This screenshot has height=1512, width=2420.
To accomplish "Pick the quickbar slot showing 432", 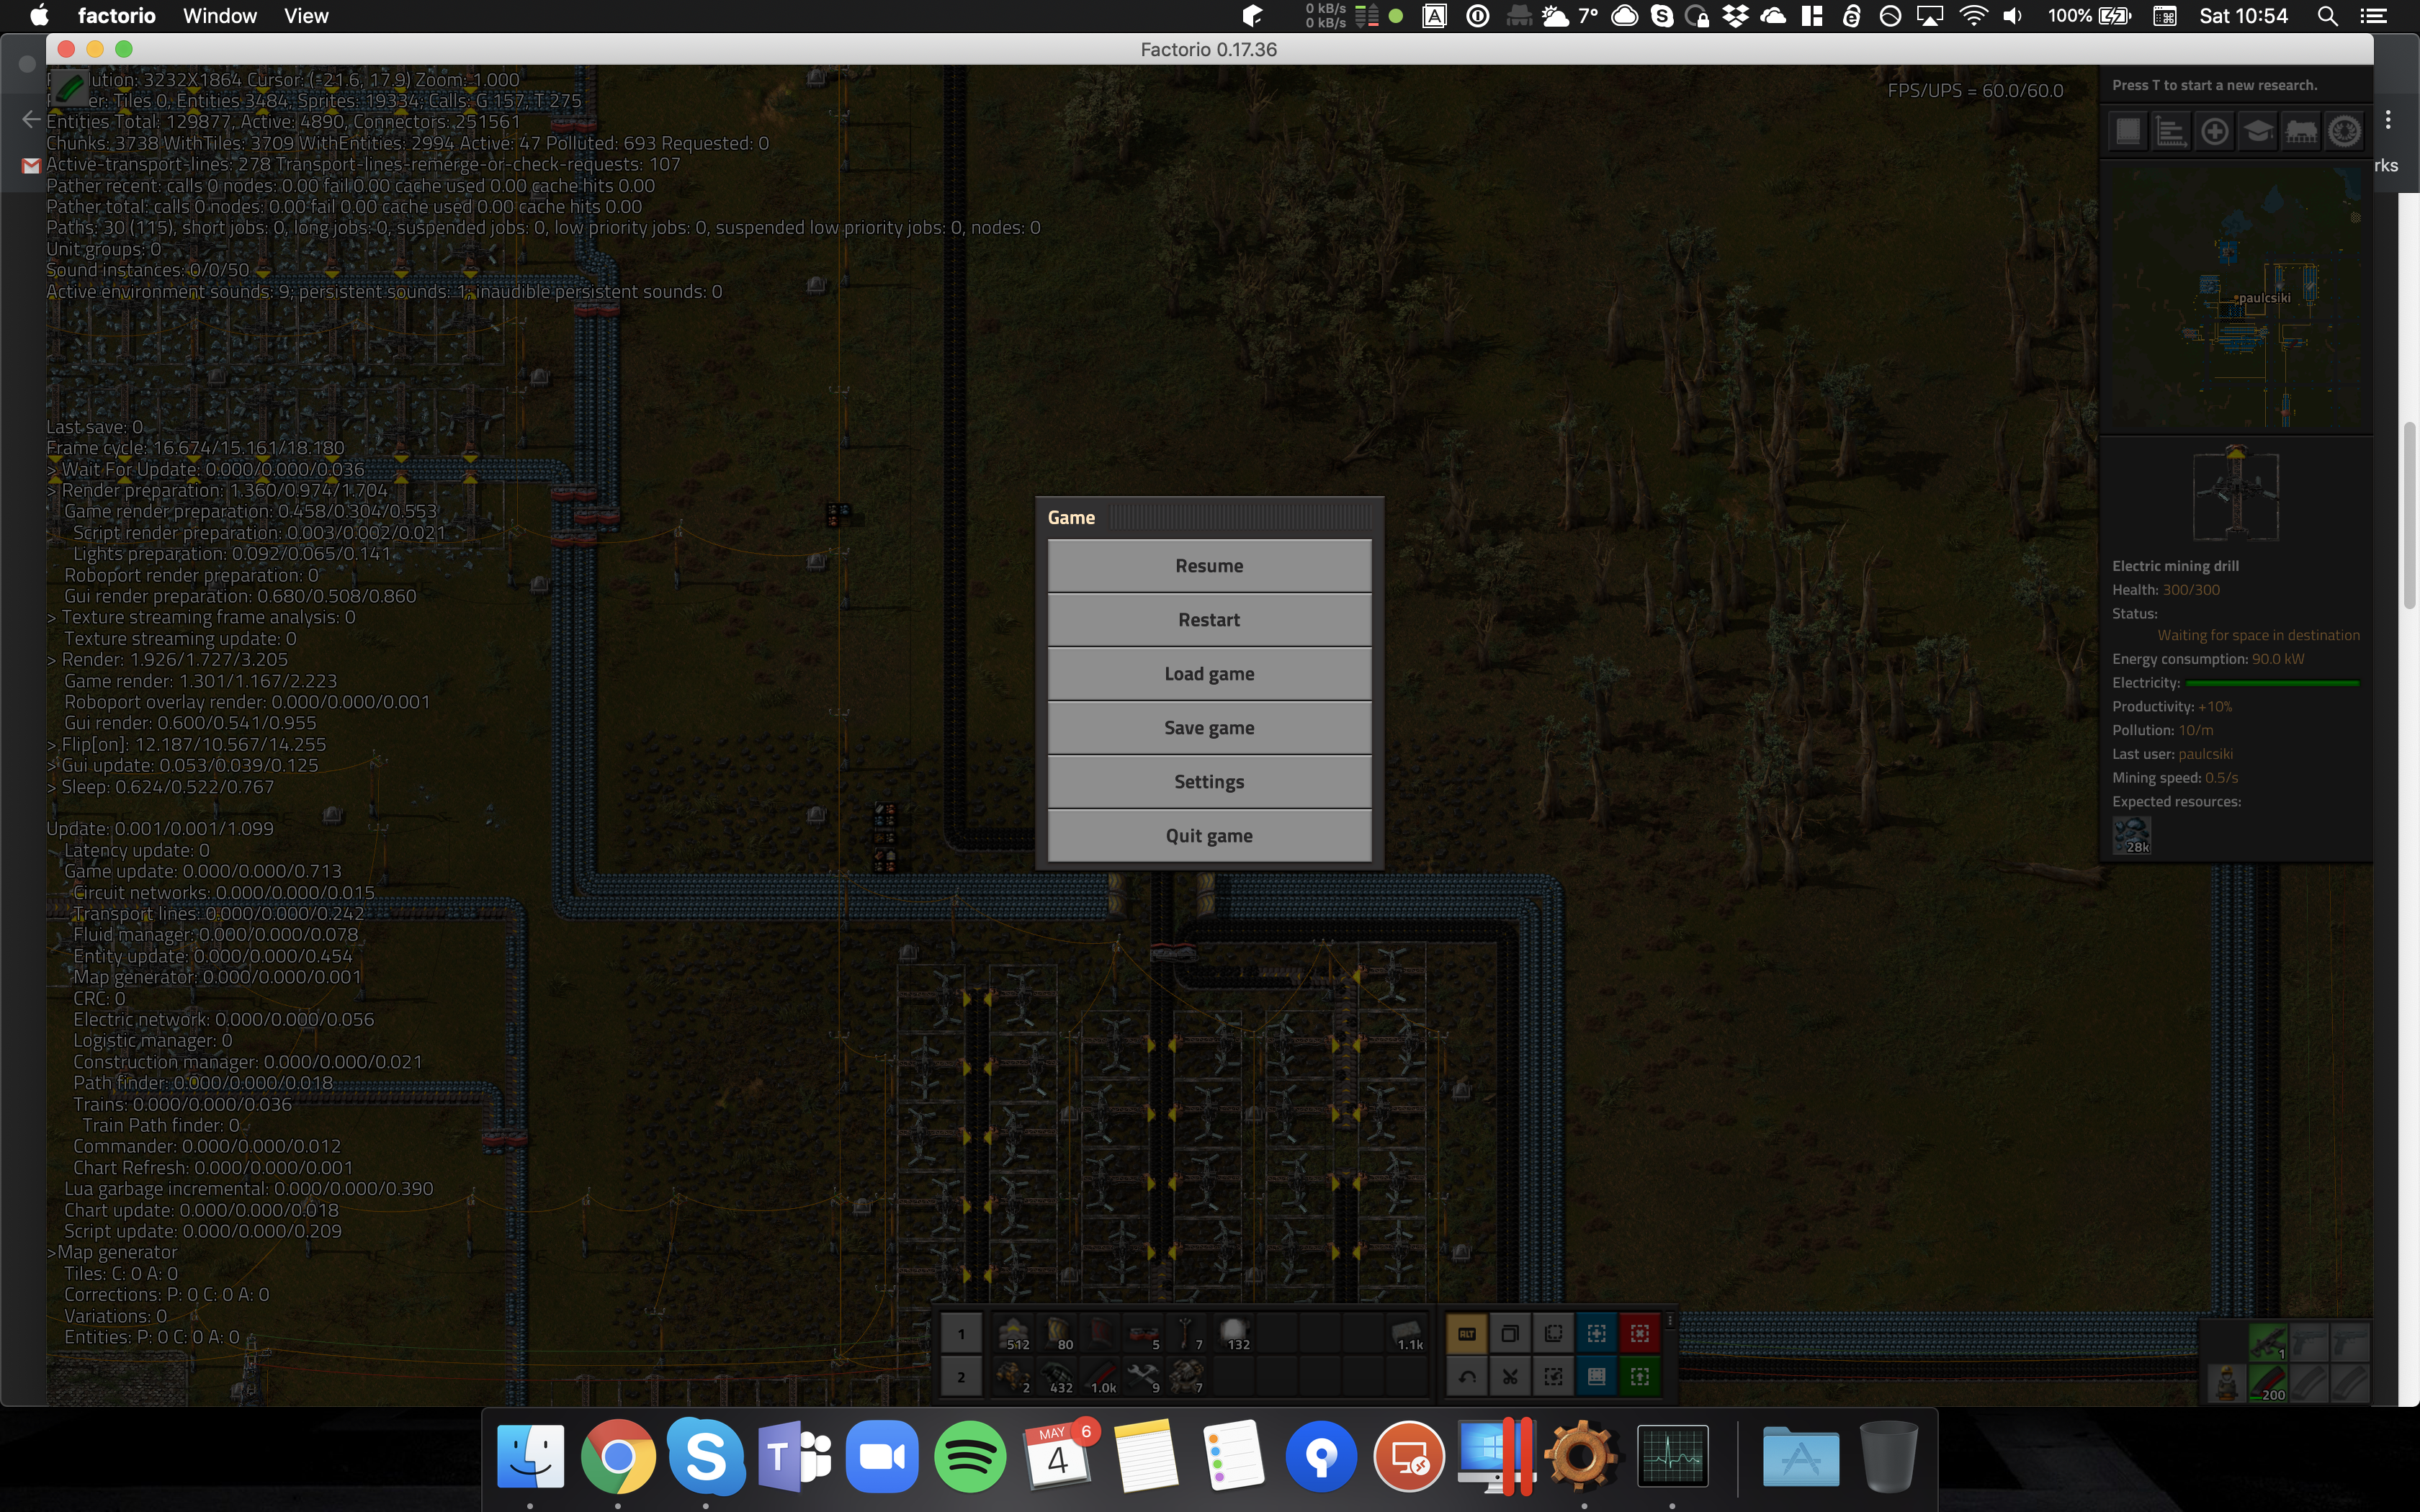I will click(x=1058, y=1377).
